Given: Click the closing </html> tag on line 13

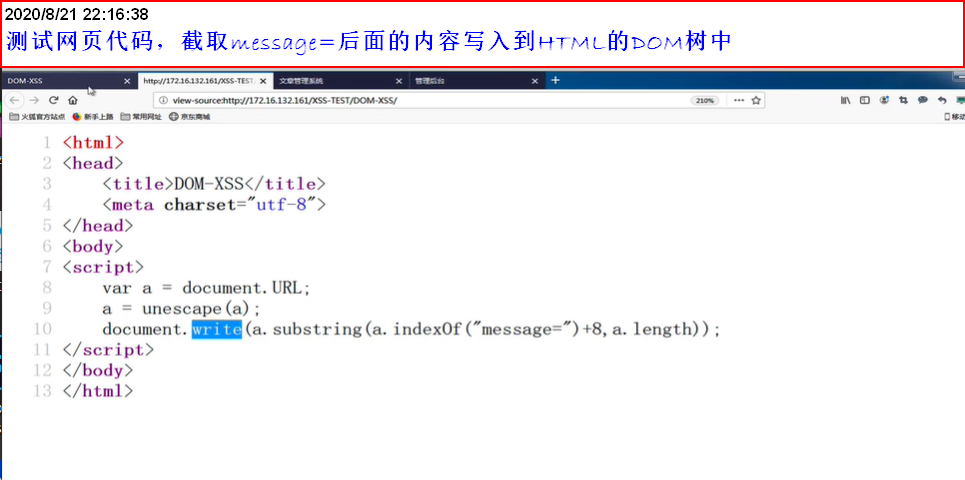Looking at the screenshot, I should coord(98,391).
